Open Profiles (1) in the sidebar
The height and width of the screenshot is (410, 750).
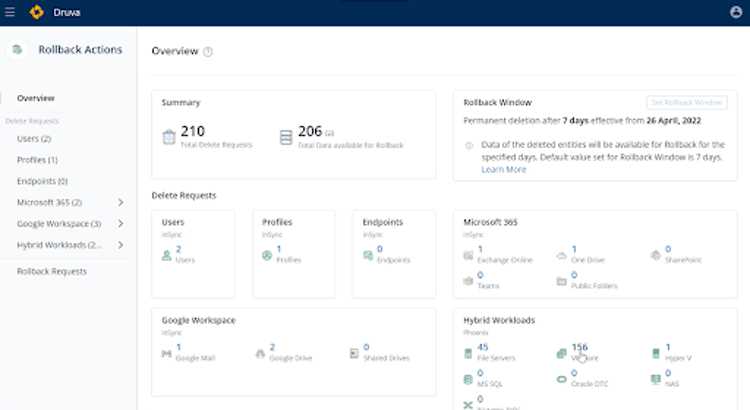tap(37, 160)
